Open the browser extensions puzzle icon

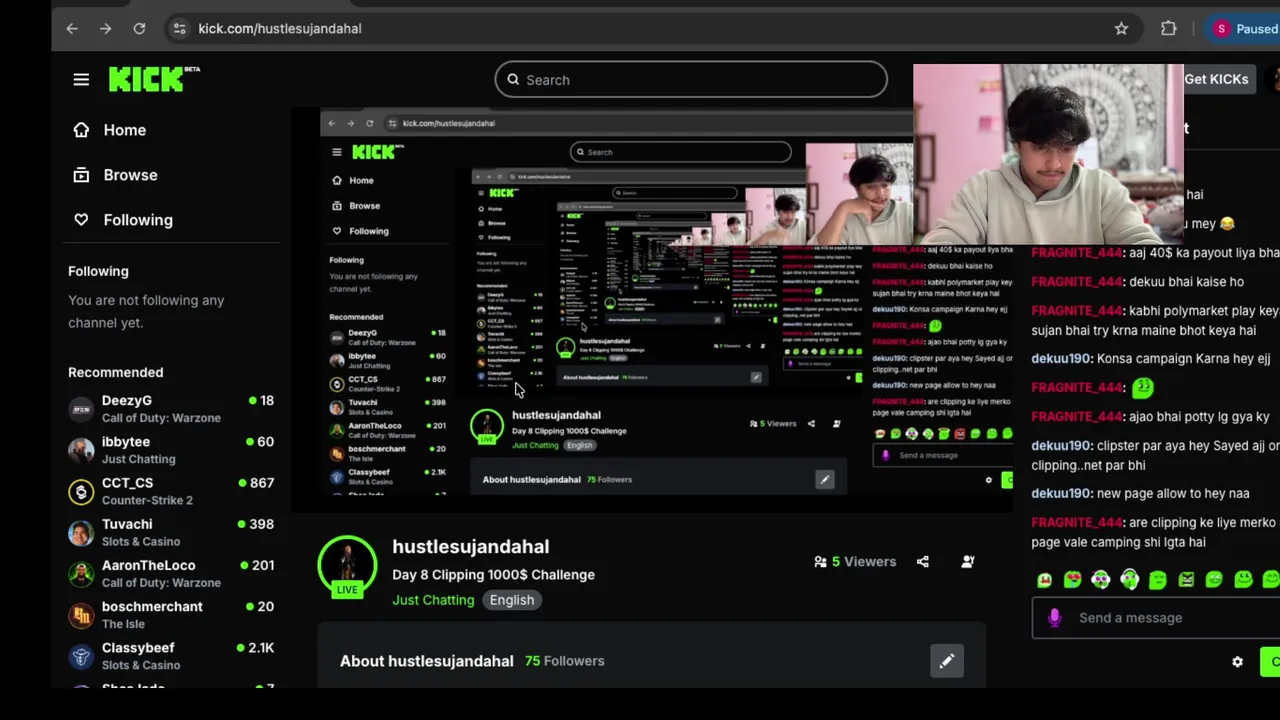(1168, 29)
